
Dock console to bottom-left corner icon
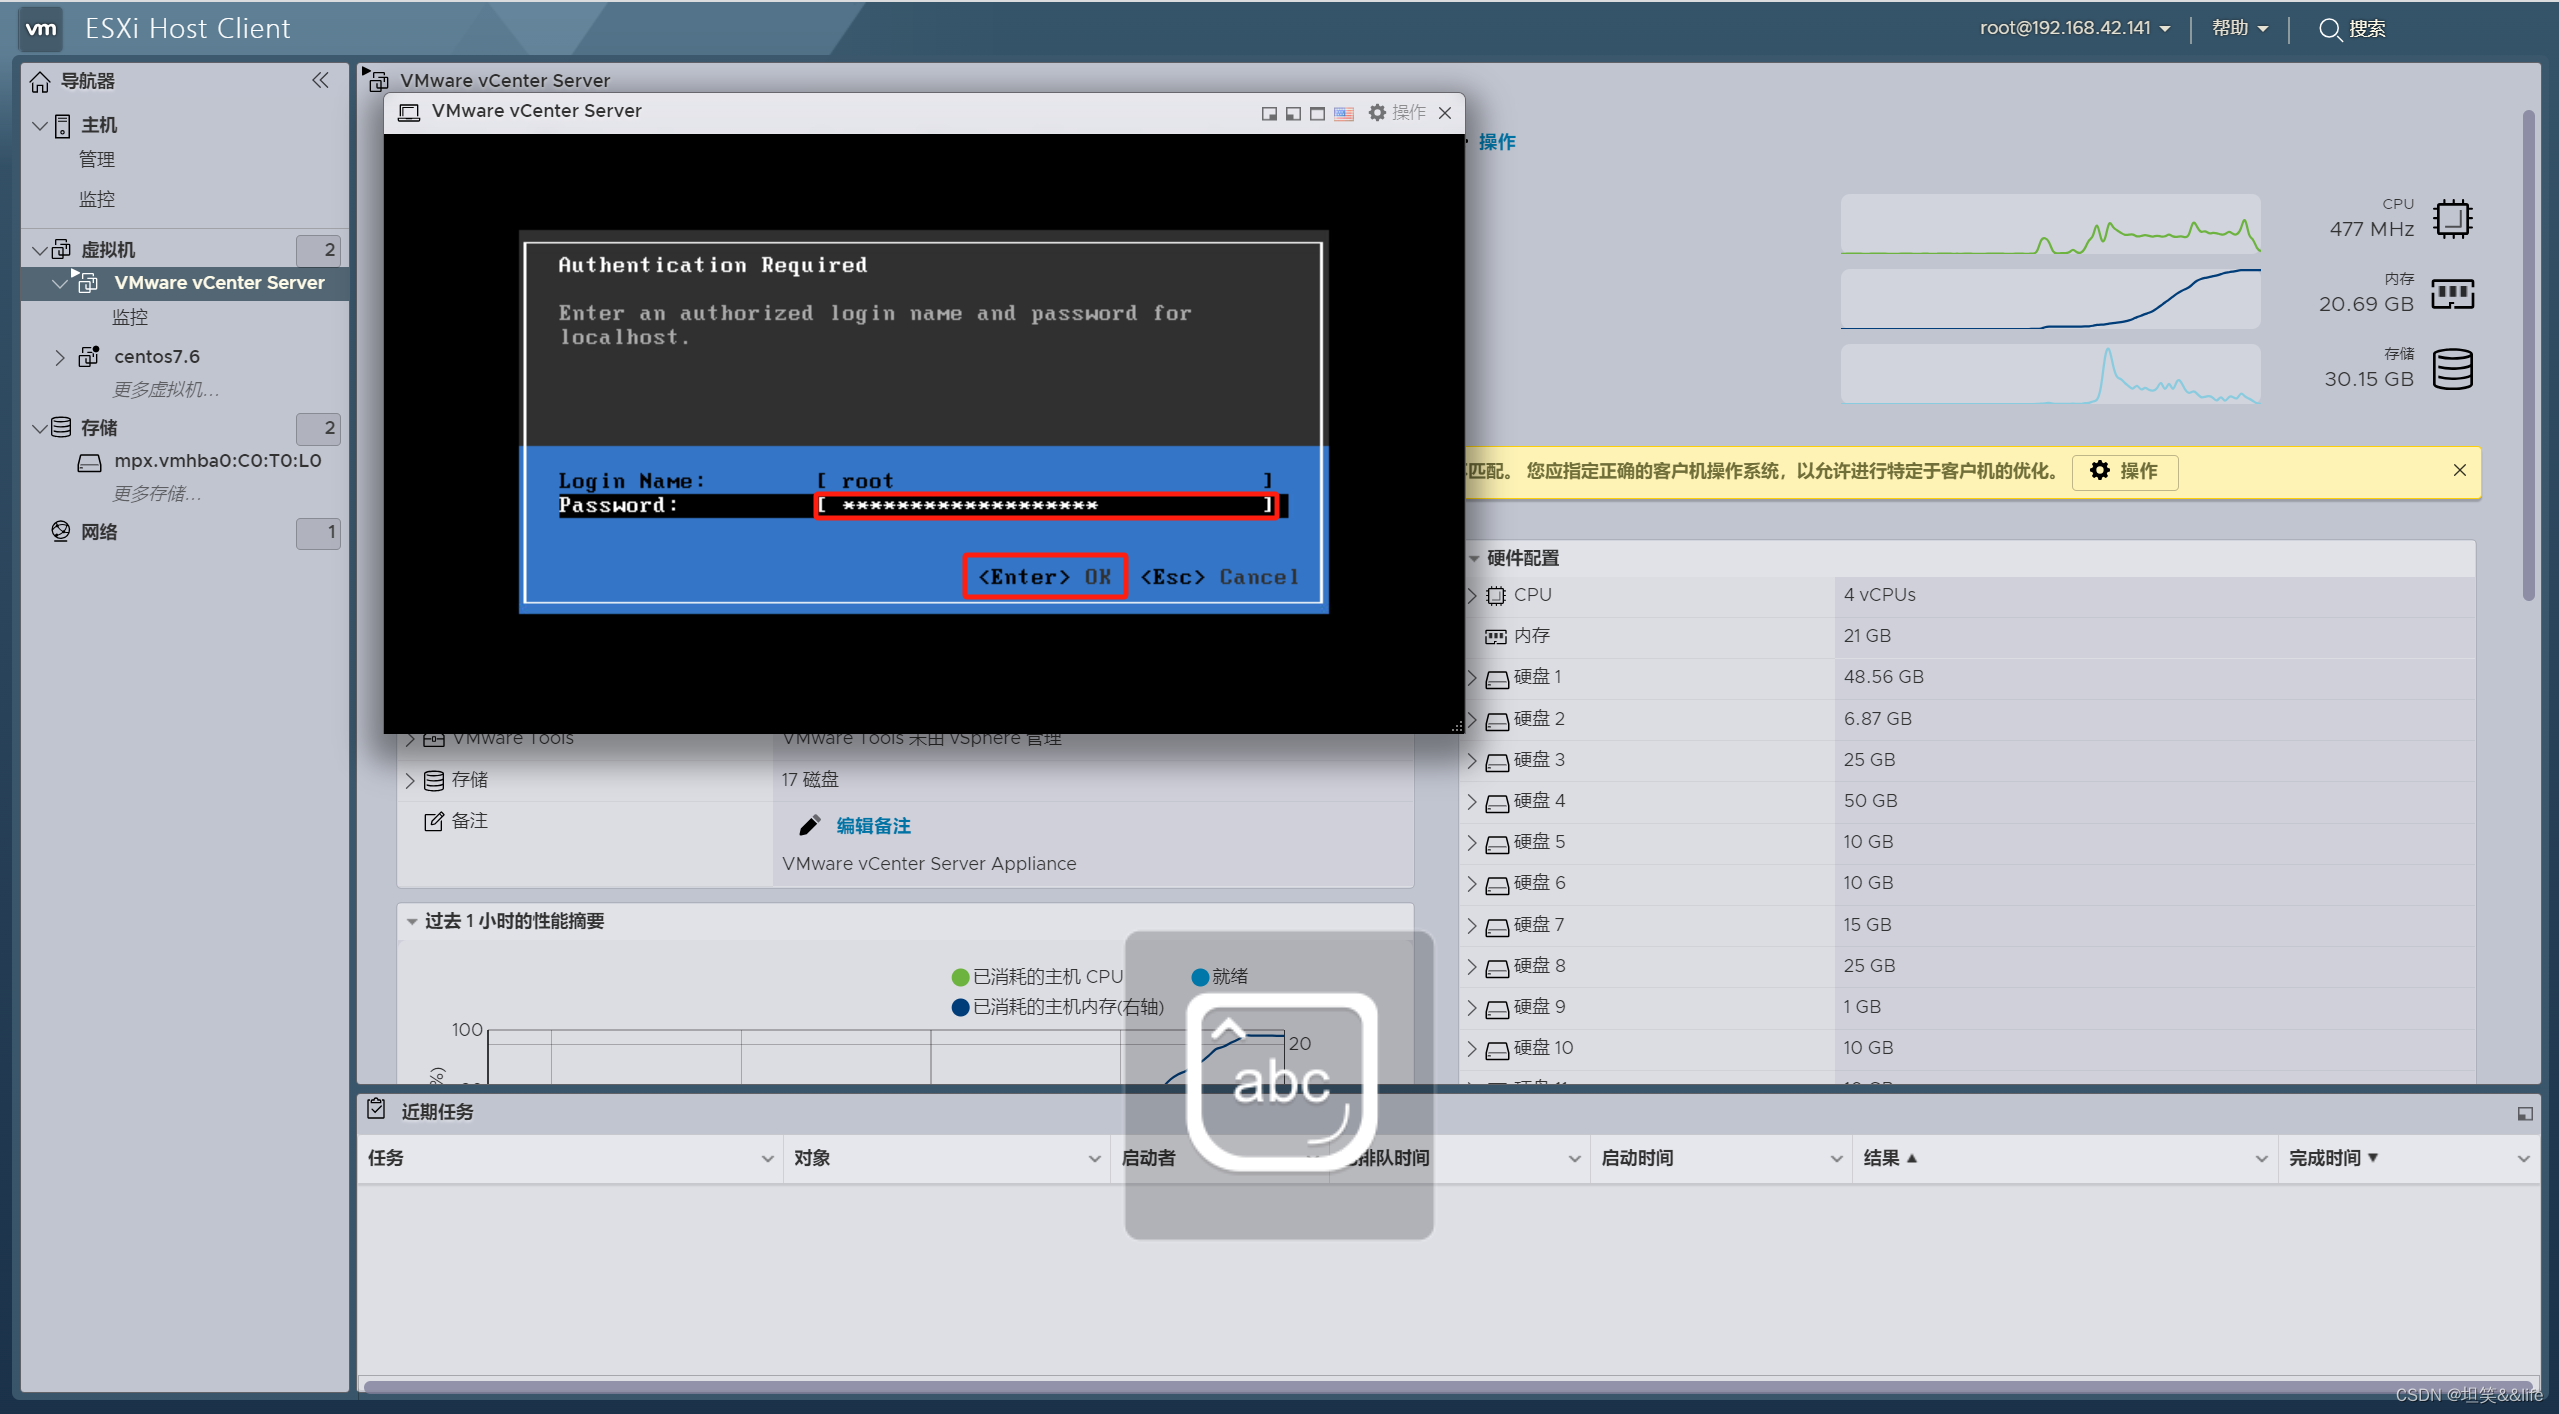coord(1293,113)
